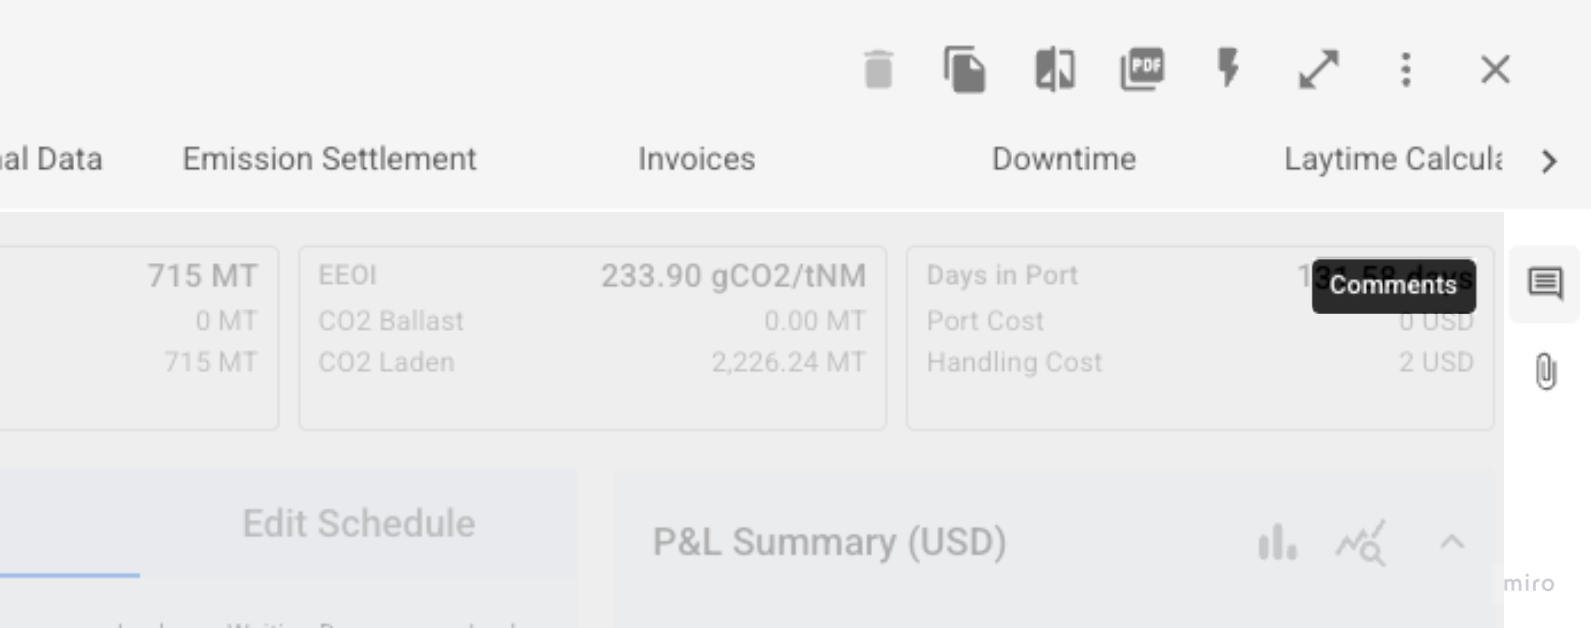Open attachments via paperclip icon
Viewport: 1591px width, 628px height.
pos(1546,371)
